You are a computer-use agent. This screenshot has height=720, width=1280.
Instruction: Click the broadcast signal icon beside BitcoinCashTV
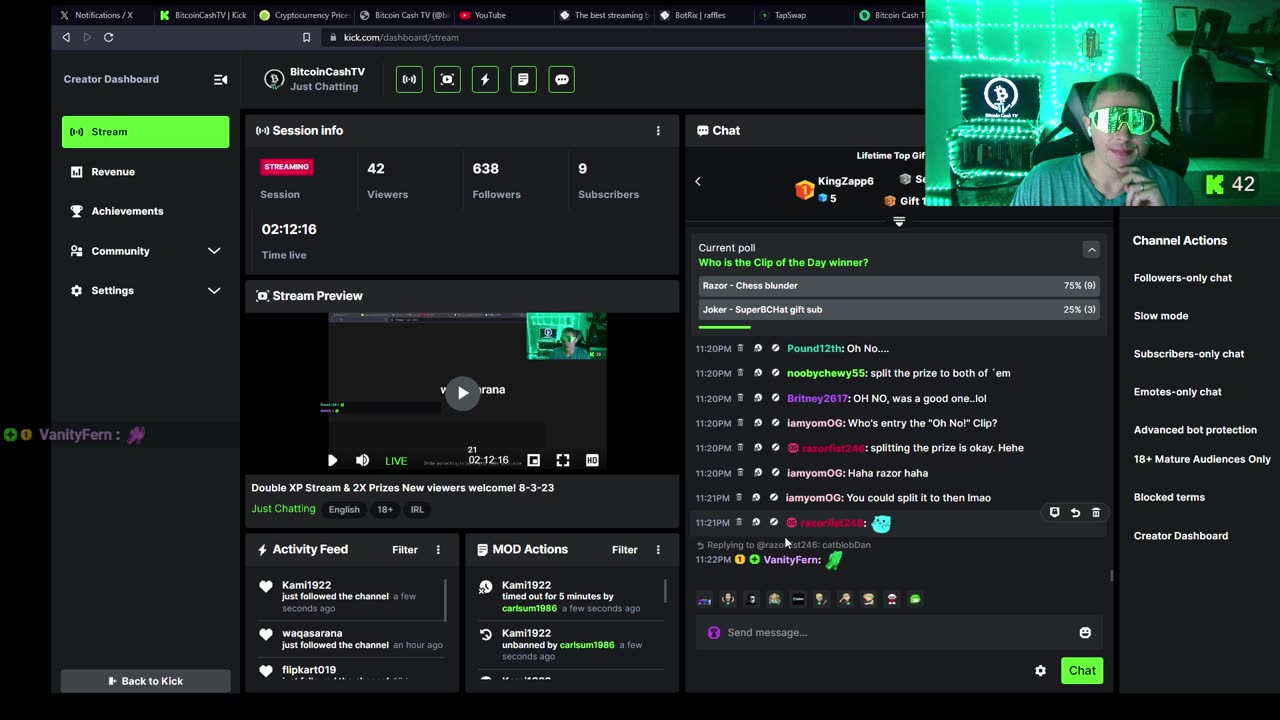click(x=409, y=79)
